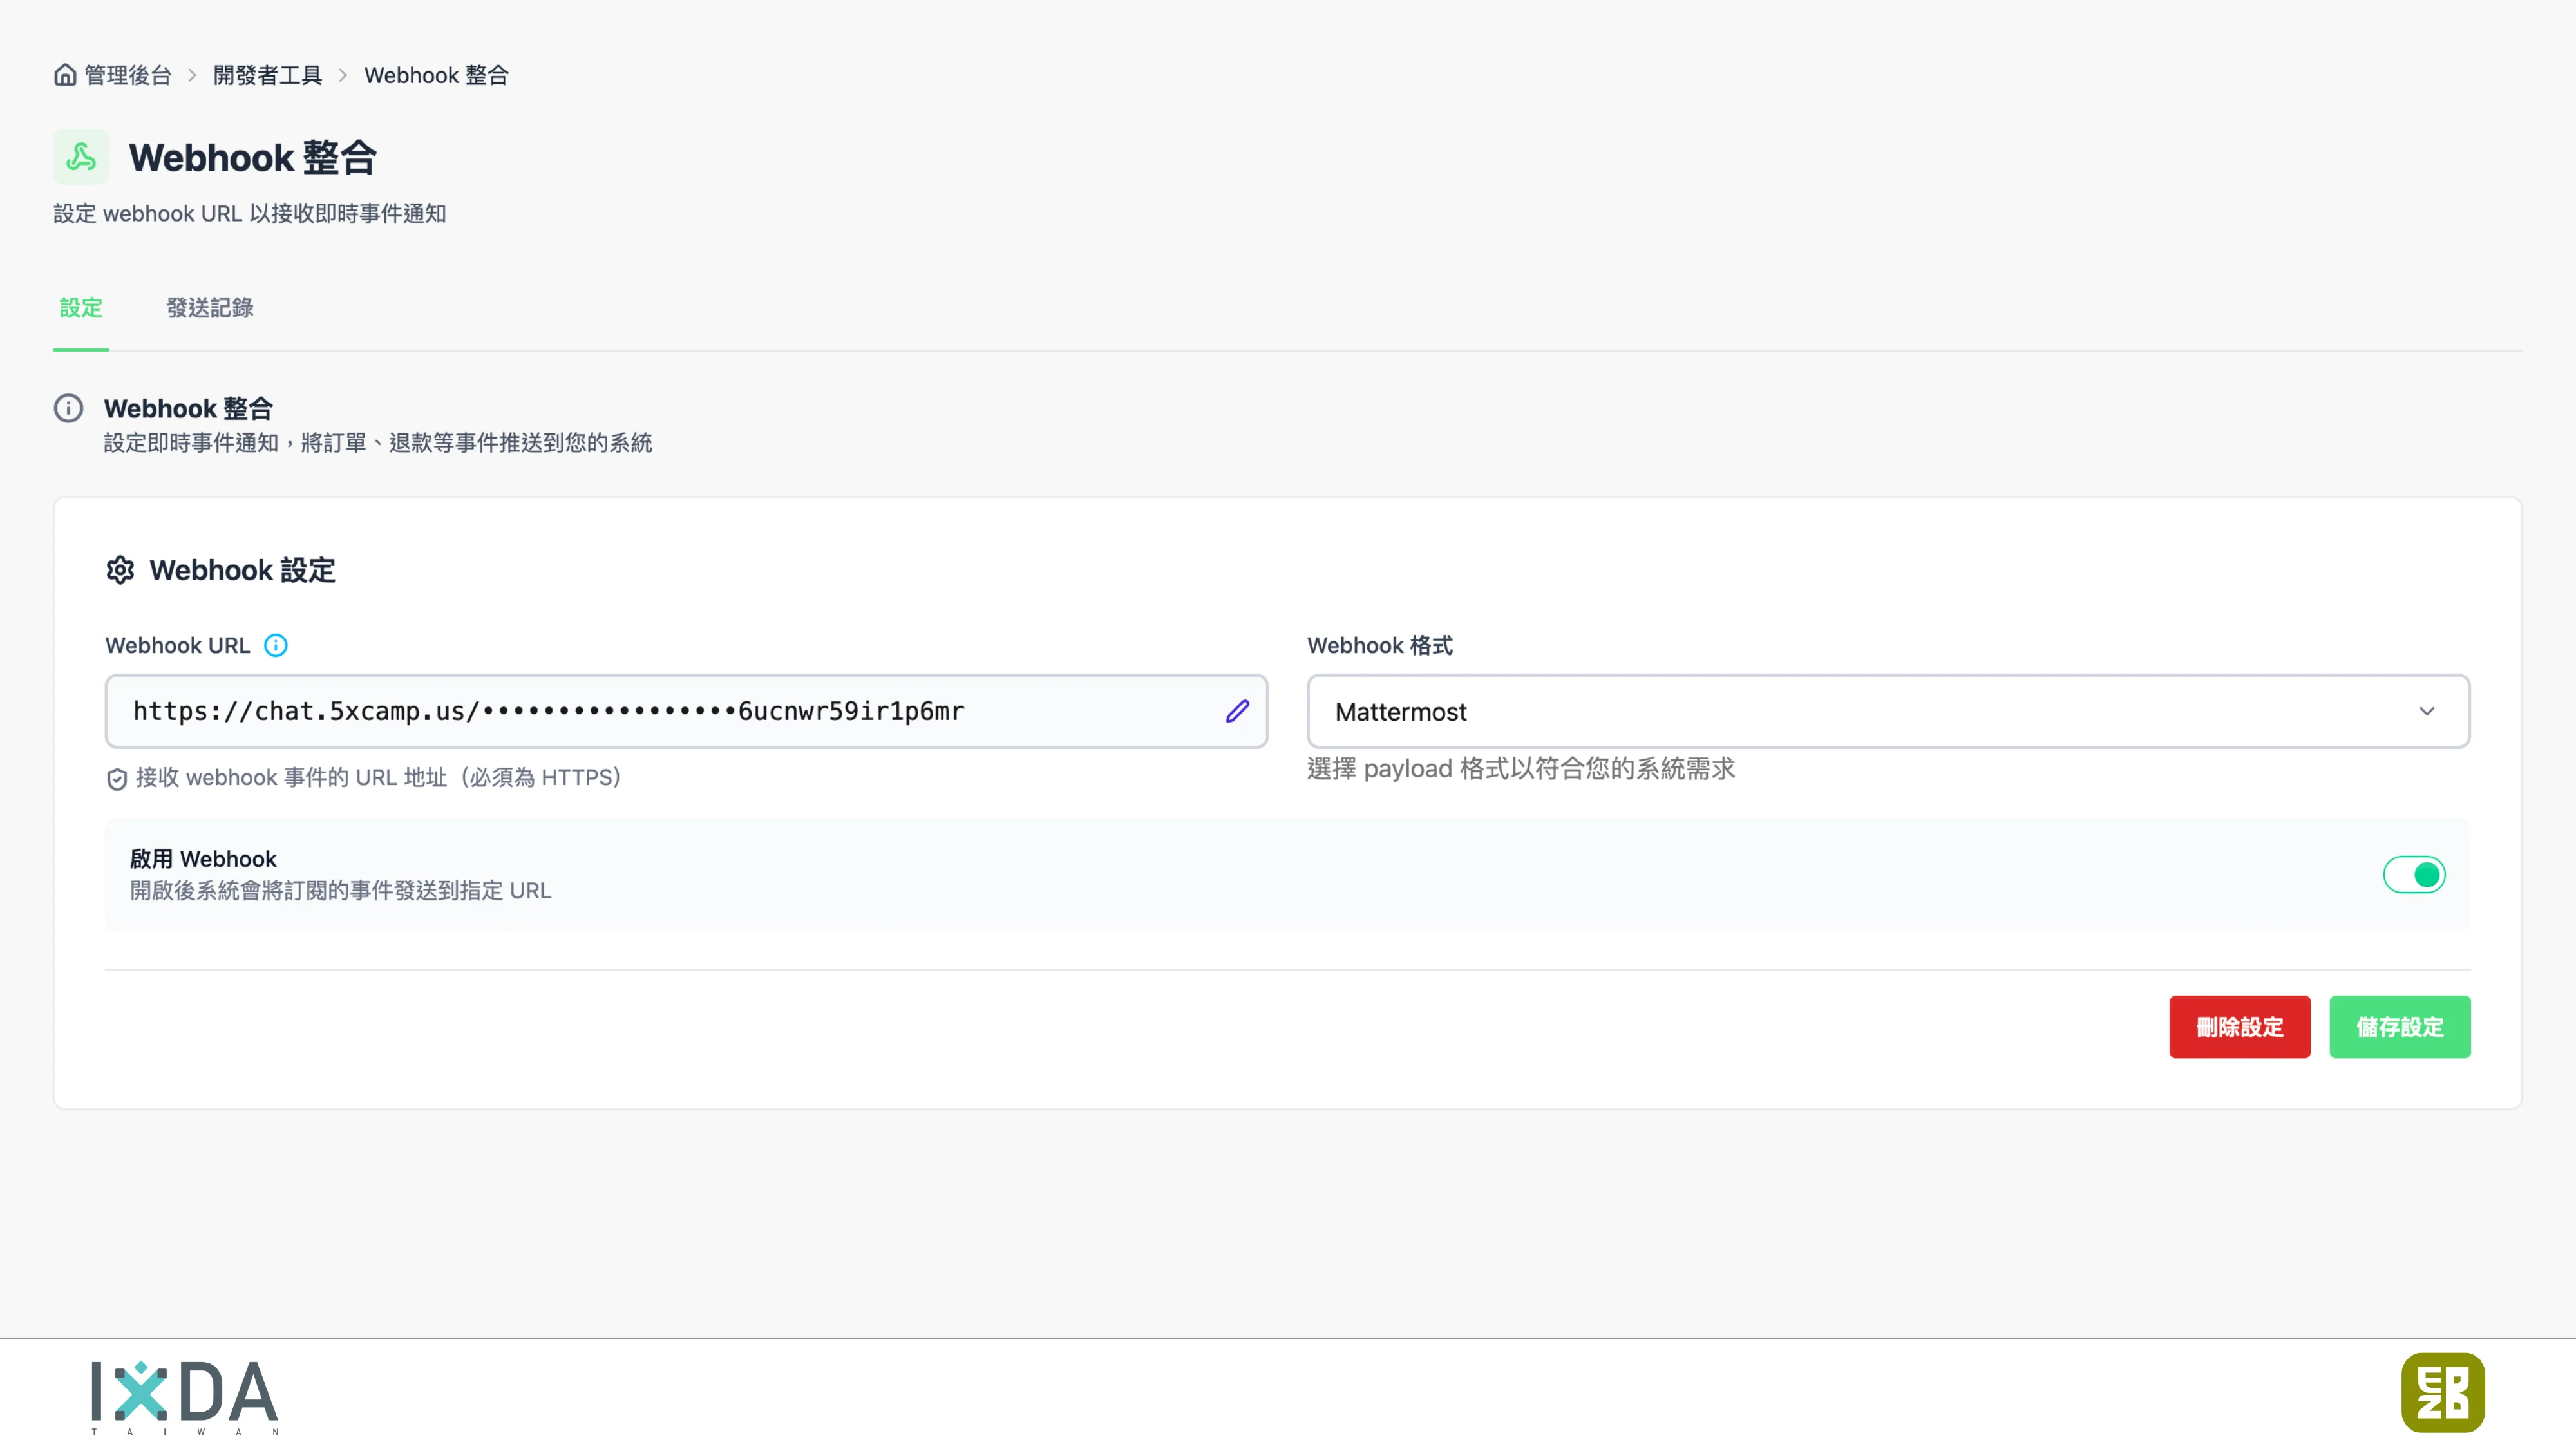
Task: Click the green 儲存設定 button
Action: 2399,1027
